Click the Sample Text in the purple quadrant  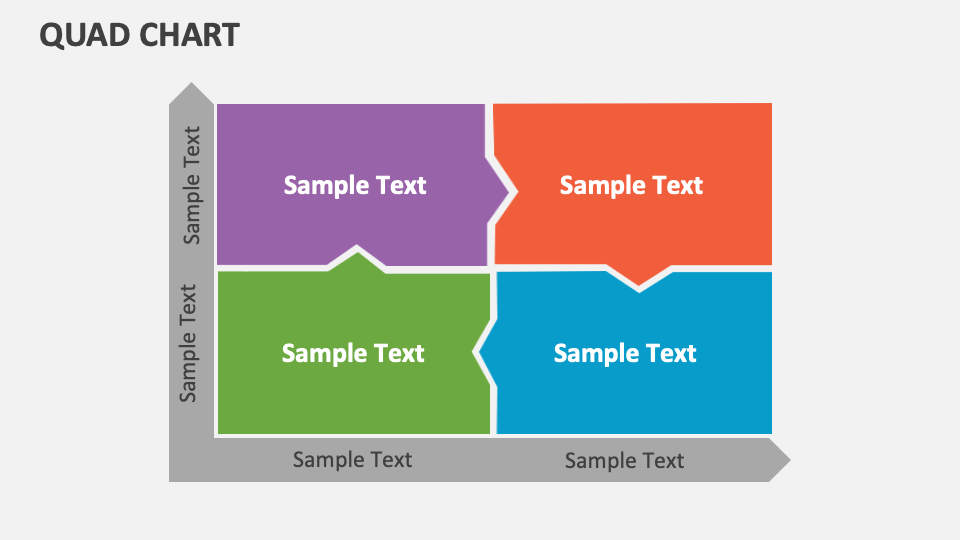tap(354, 186)
